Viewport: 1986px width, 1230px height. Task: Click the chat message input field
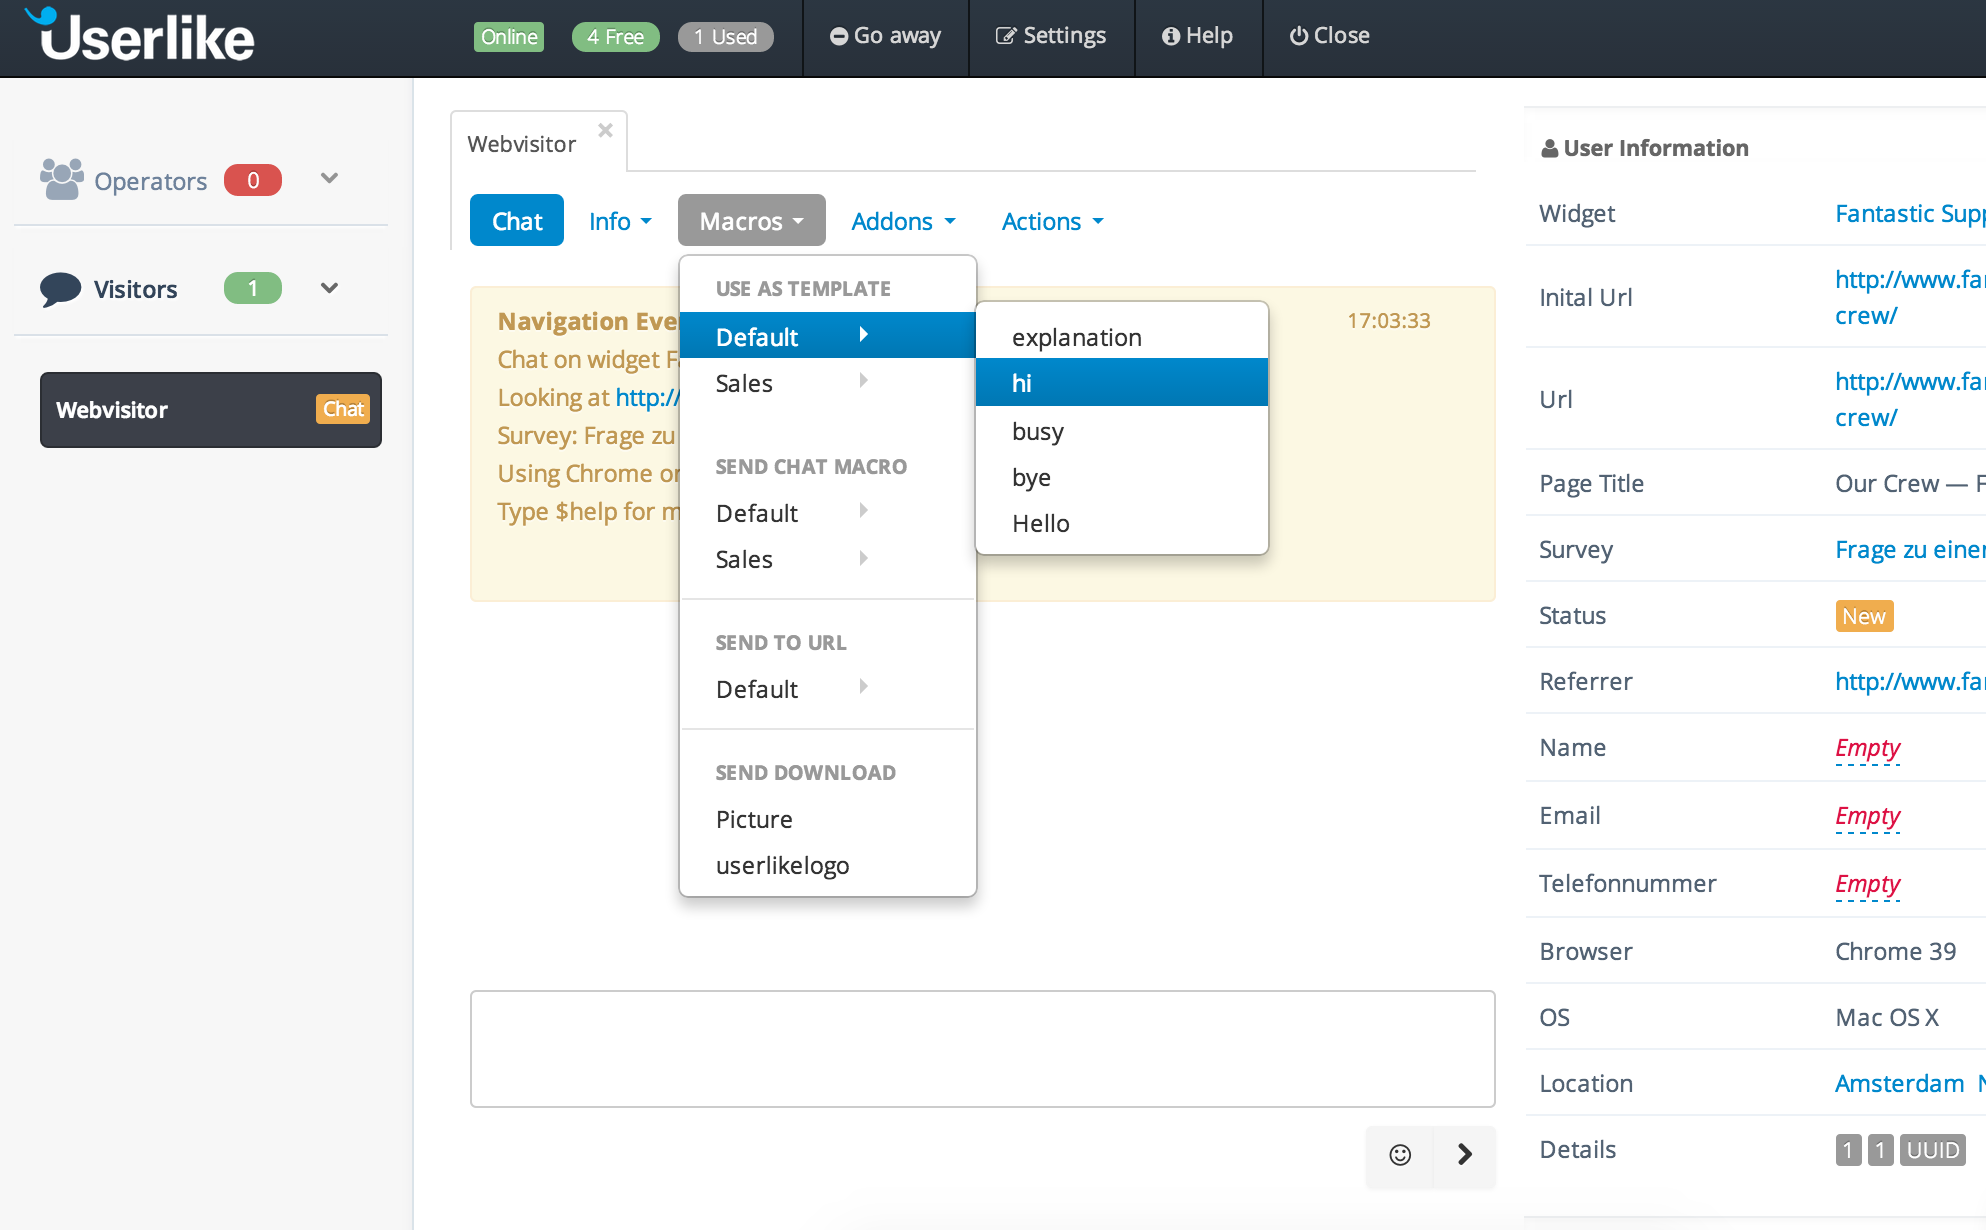coord(982,1049)
